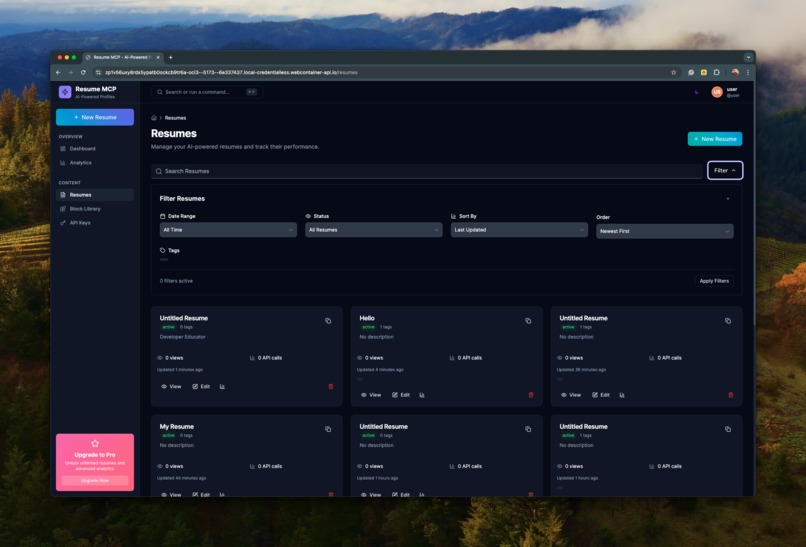
Task: Select the Resume MCP browser tab
Action: click(x=121, y=58)
